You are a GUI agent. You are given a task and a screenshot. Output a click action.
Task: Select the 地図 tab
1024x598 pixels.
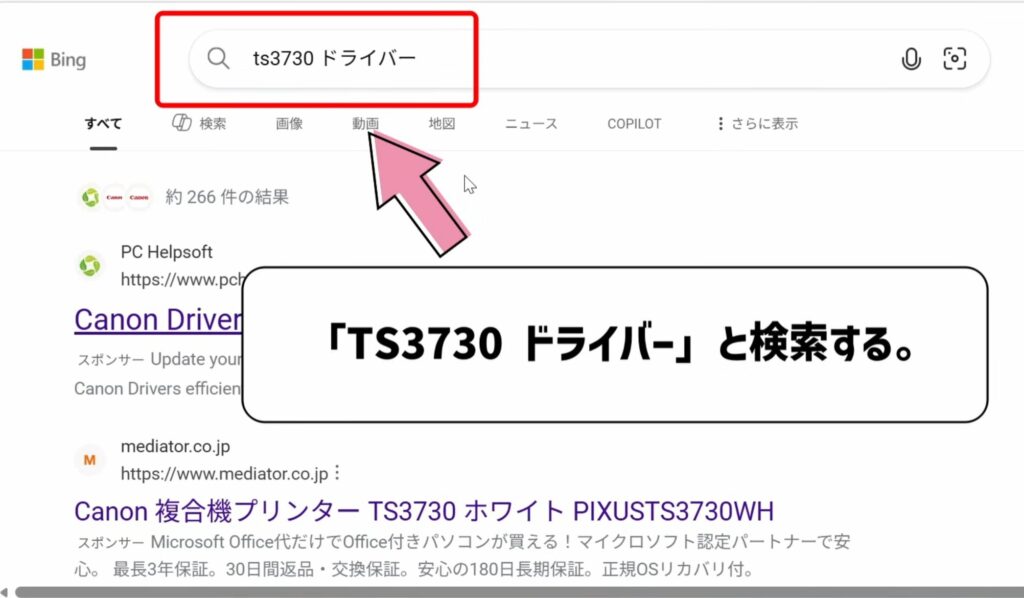tap(441, 123)
